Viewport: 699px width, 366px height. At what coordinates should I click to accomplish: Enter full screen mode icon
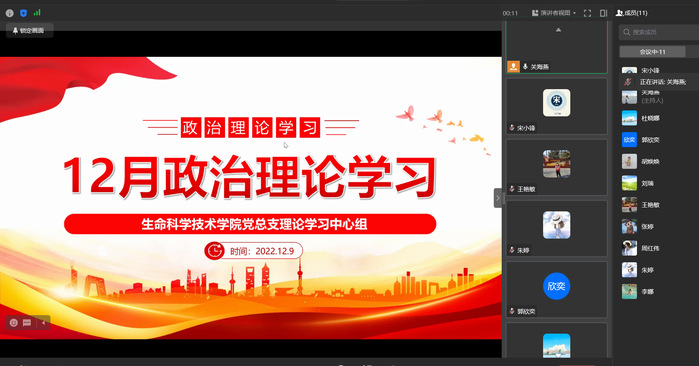point(587,13)
